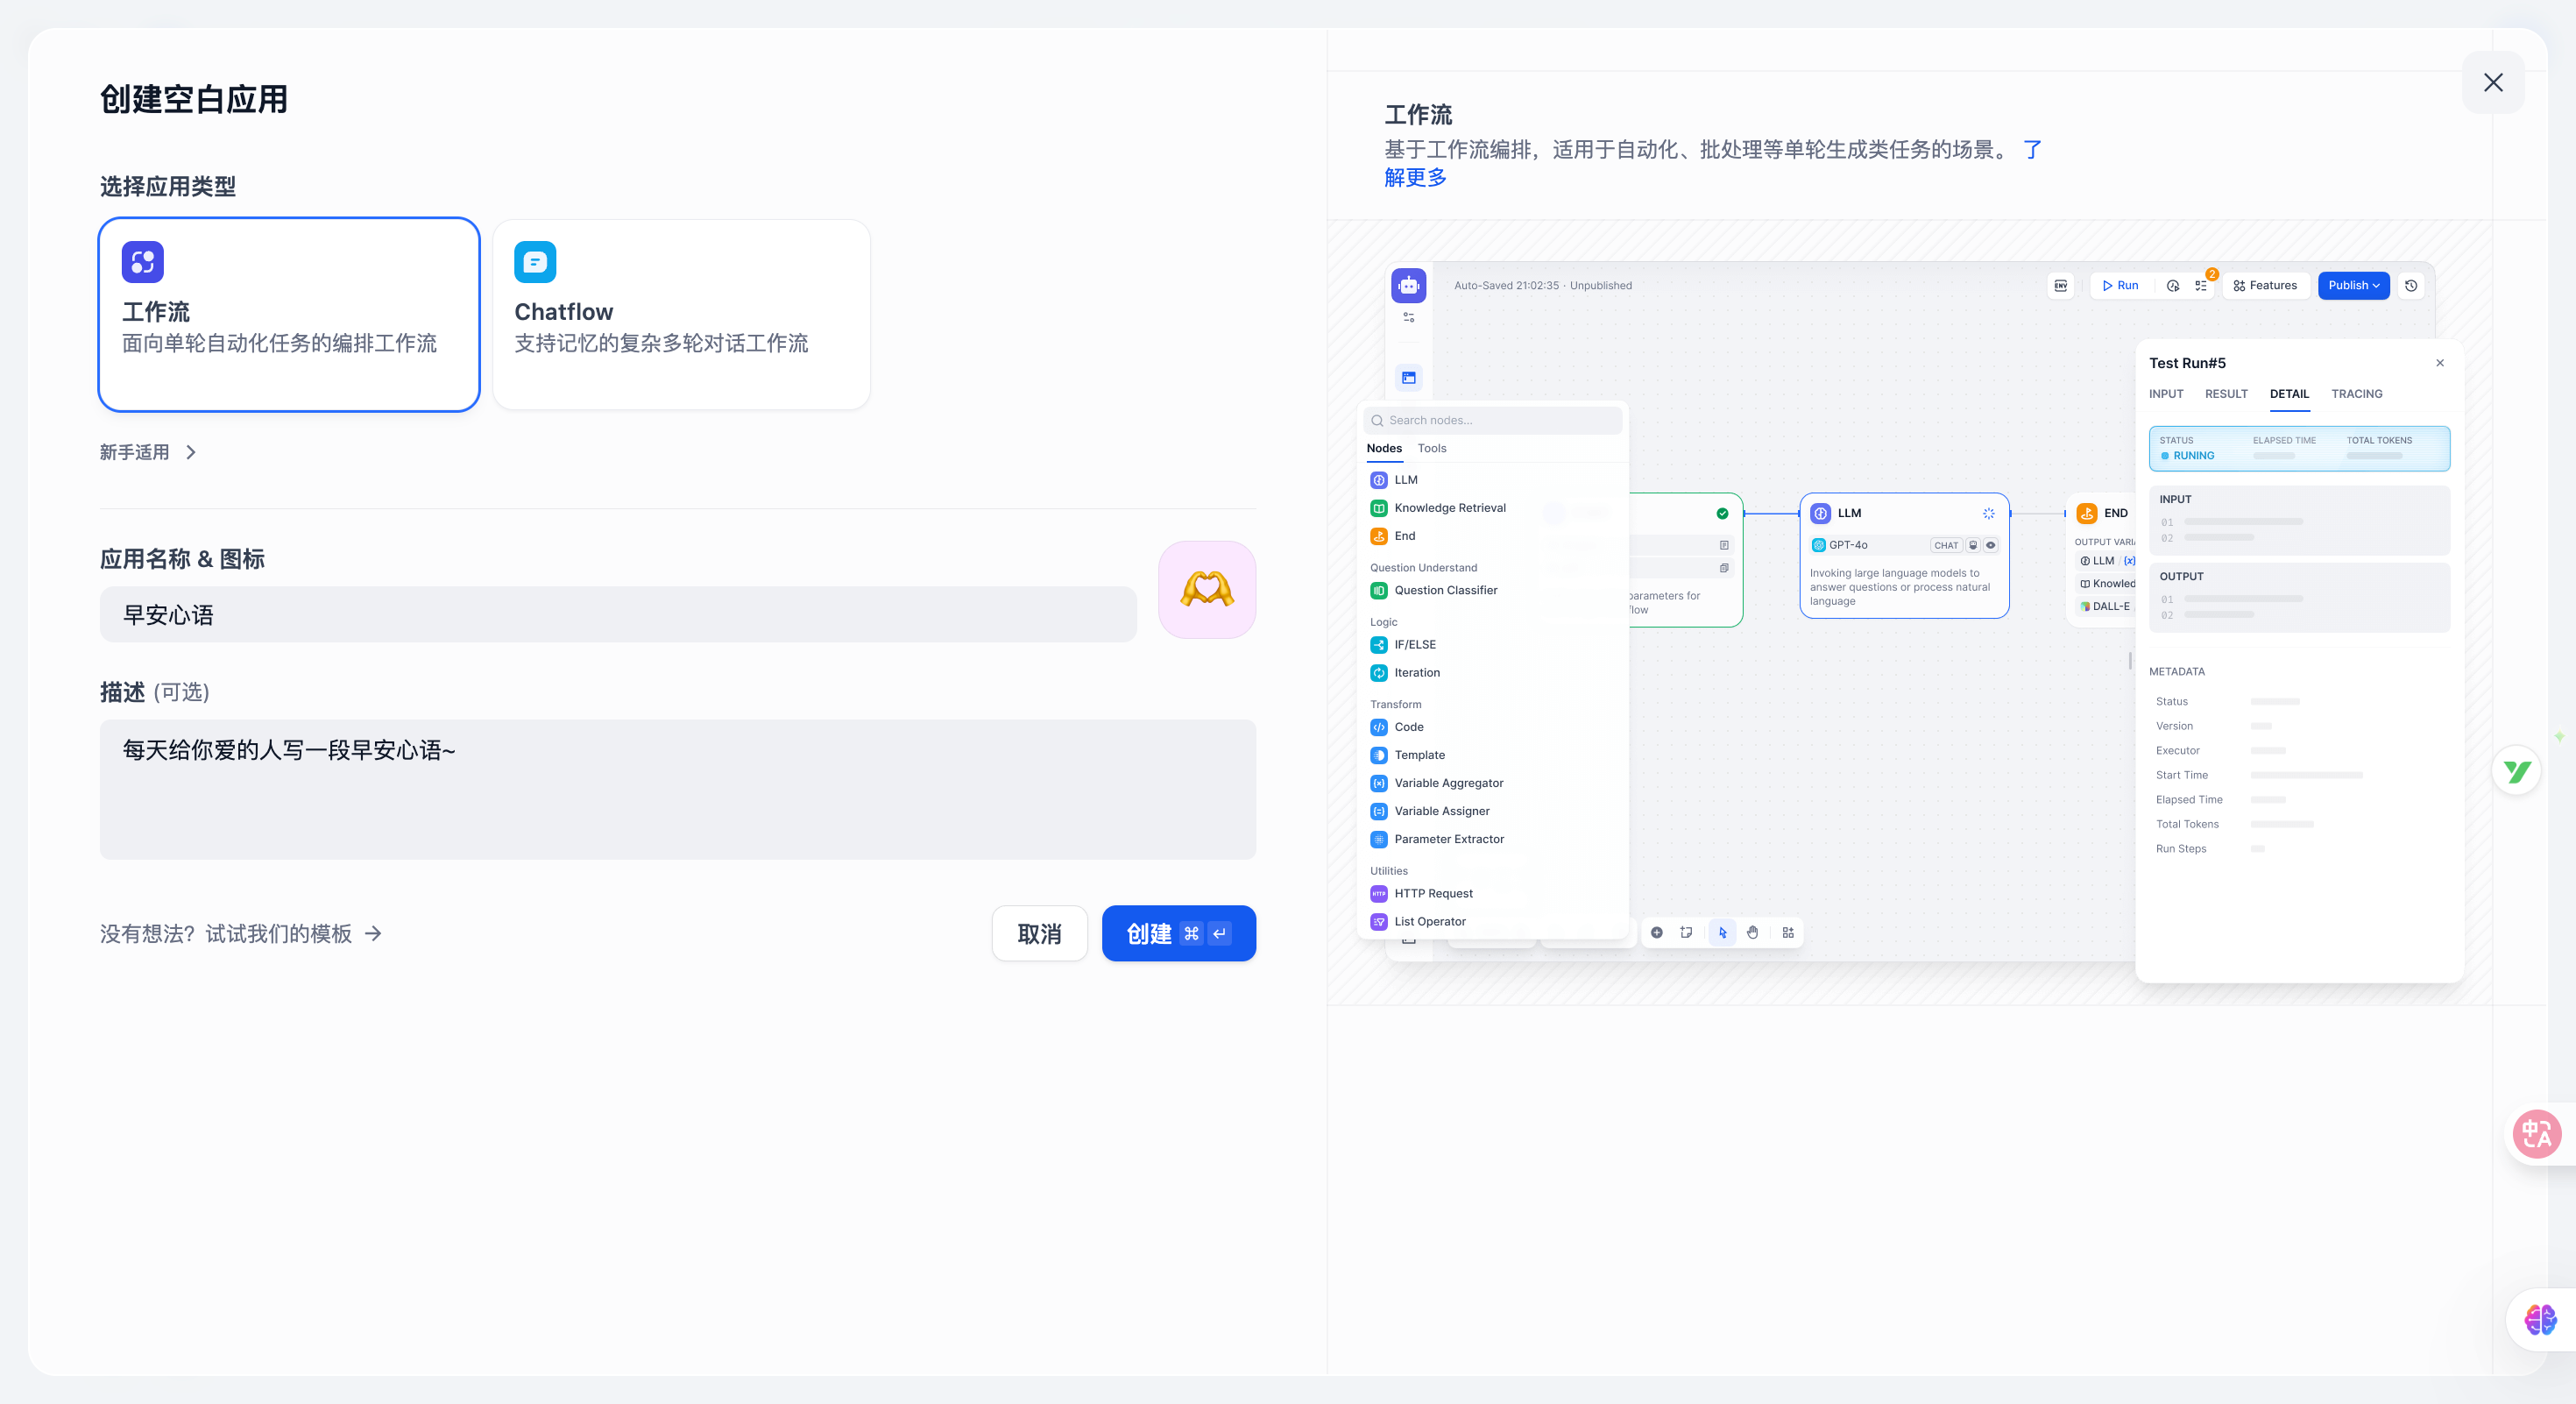
Task: Expand the 新手适用 section
Action: click(135, 452)
